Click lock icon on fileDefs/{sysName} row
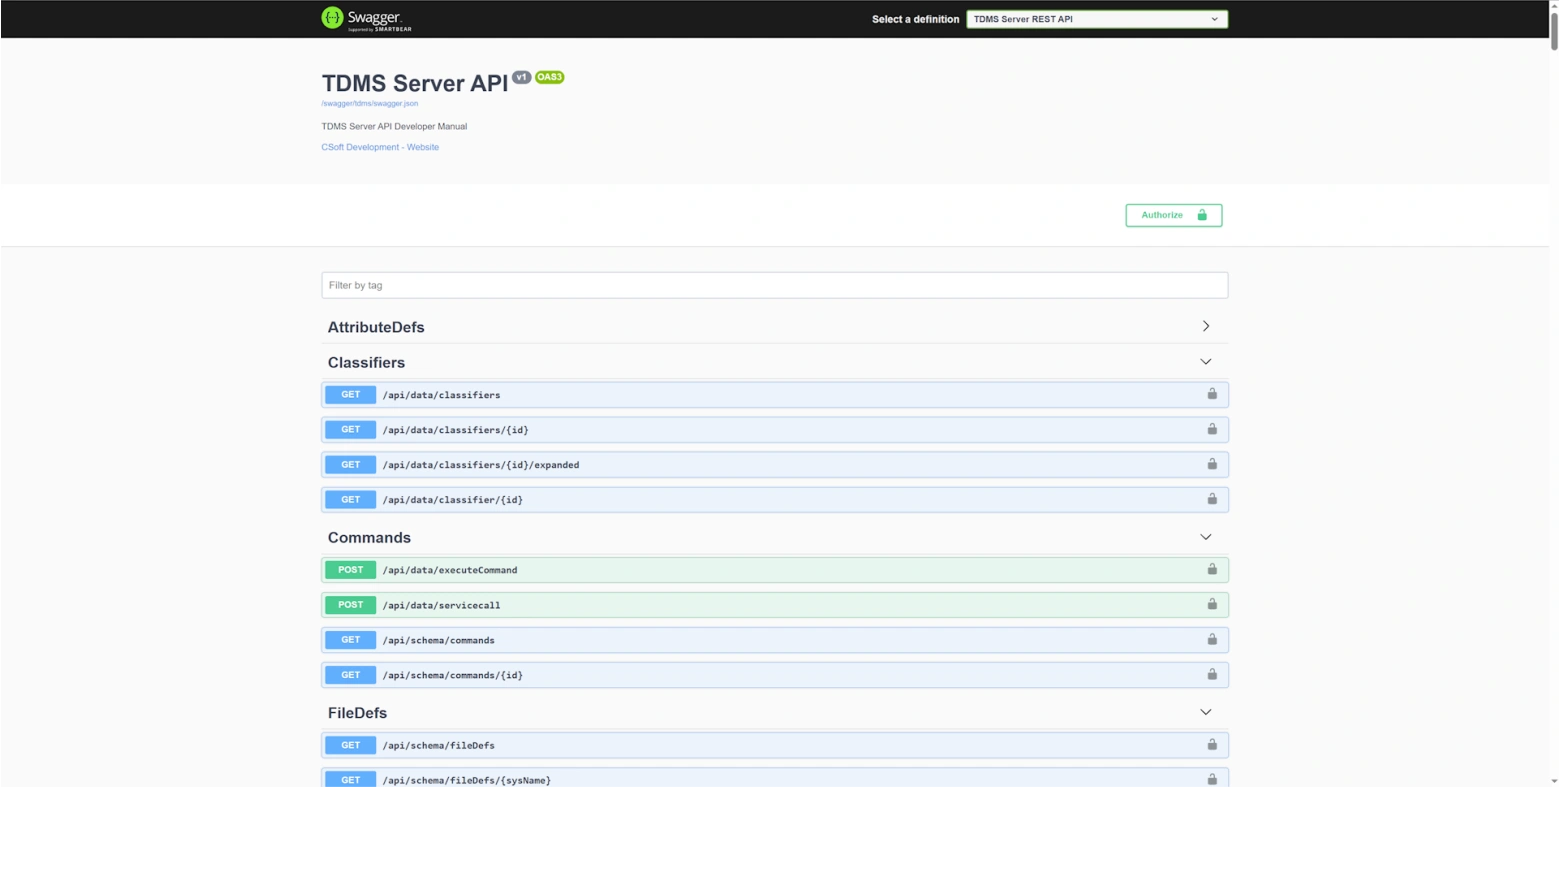 (1212, 779)
